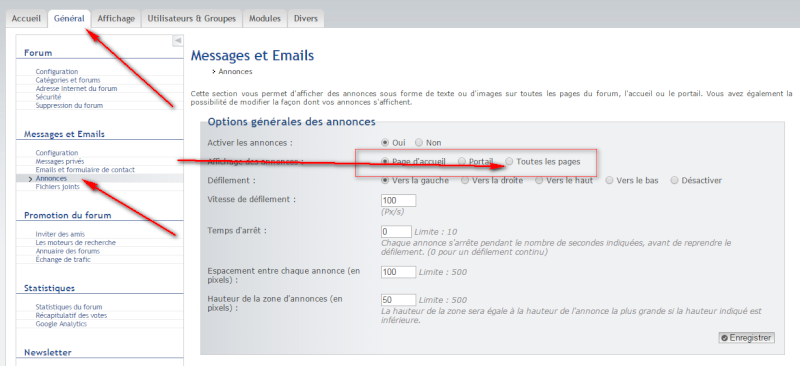
Task: Open the Sécurité link
Action: [48, 97]
